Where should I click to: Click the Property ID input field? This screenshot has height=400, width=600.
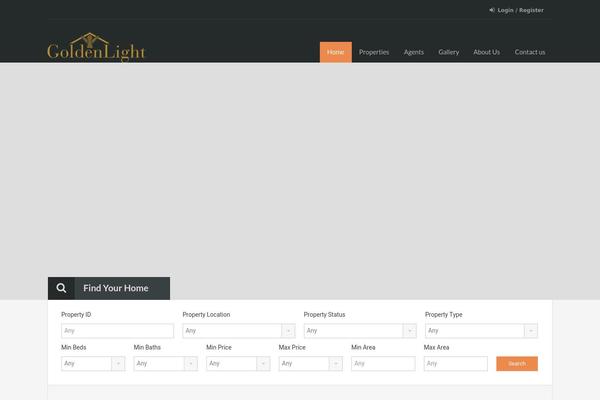point(117,331)
